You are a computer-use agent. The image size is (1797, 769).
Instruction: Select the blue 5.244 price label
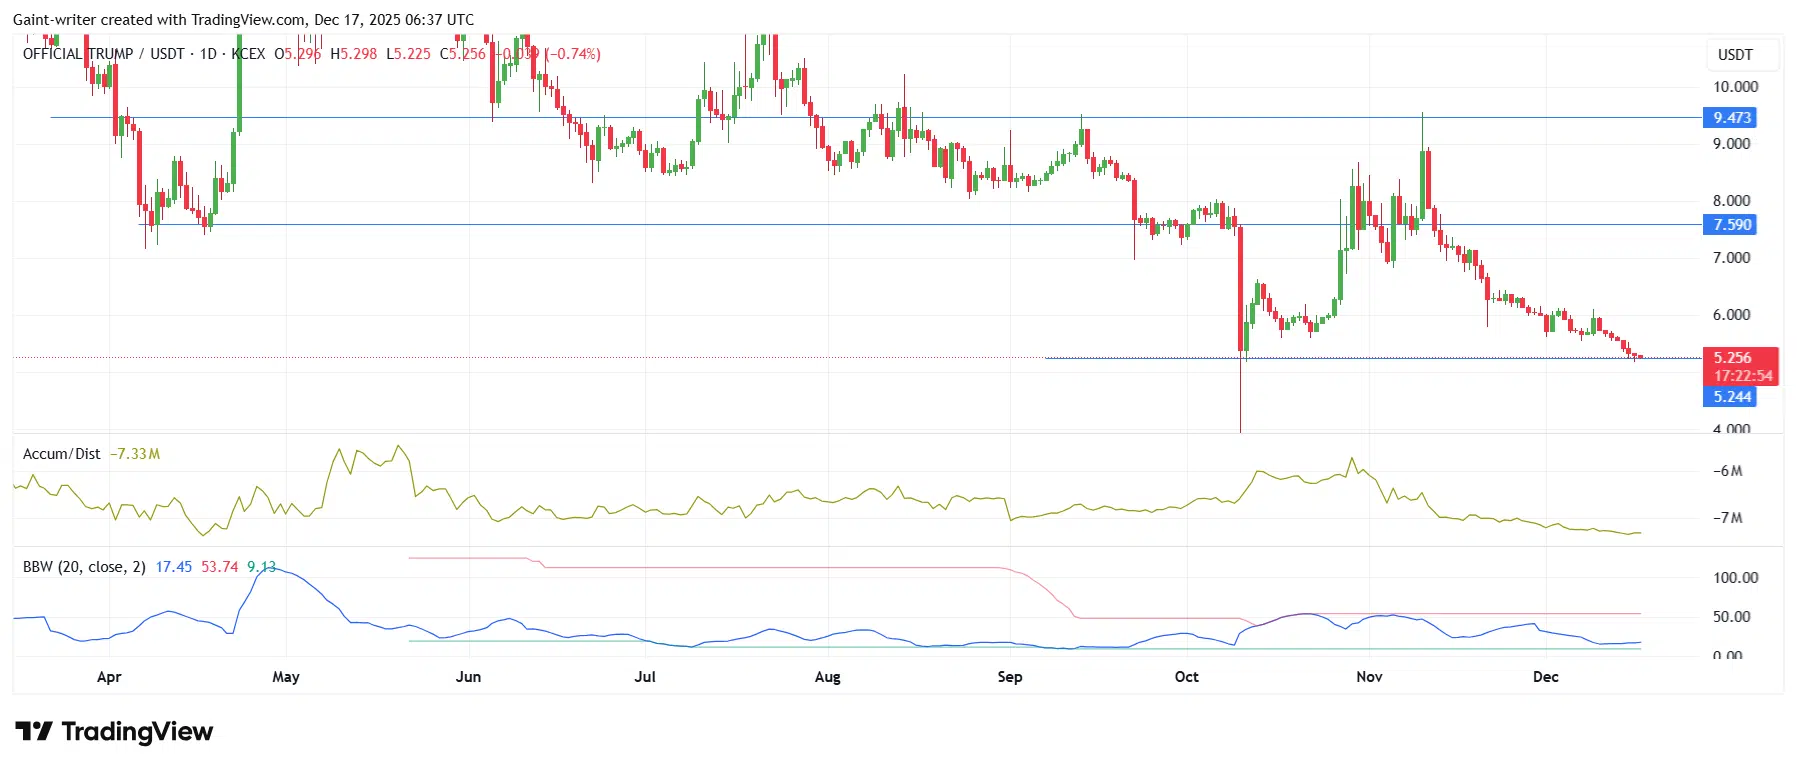[1731, 397]
